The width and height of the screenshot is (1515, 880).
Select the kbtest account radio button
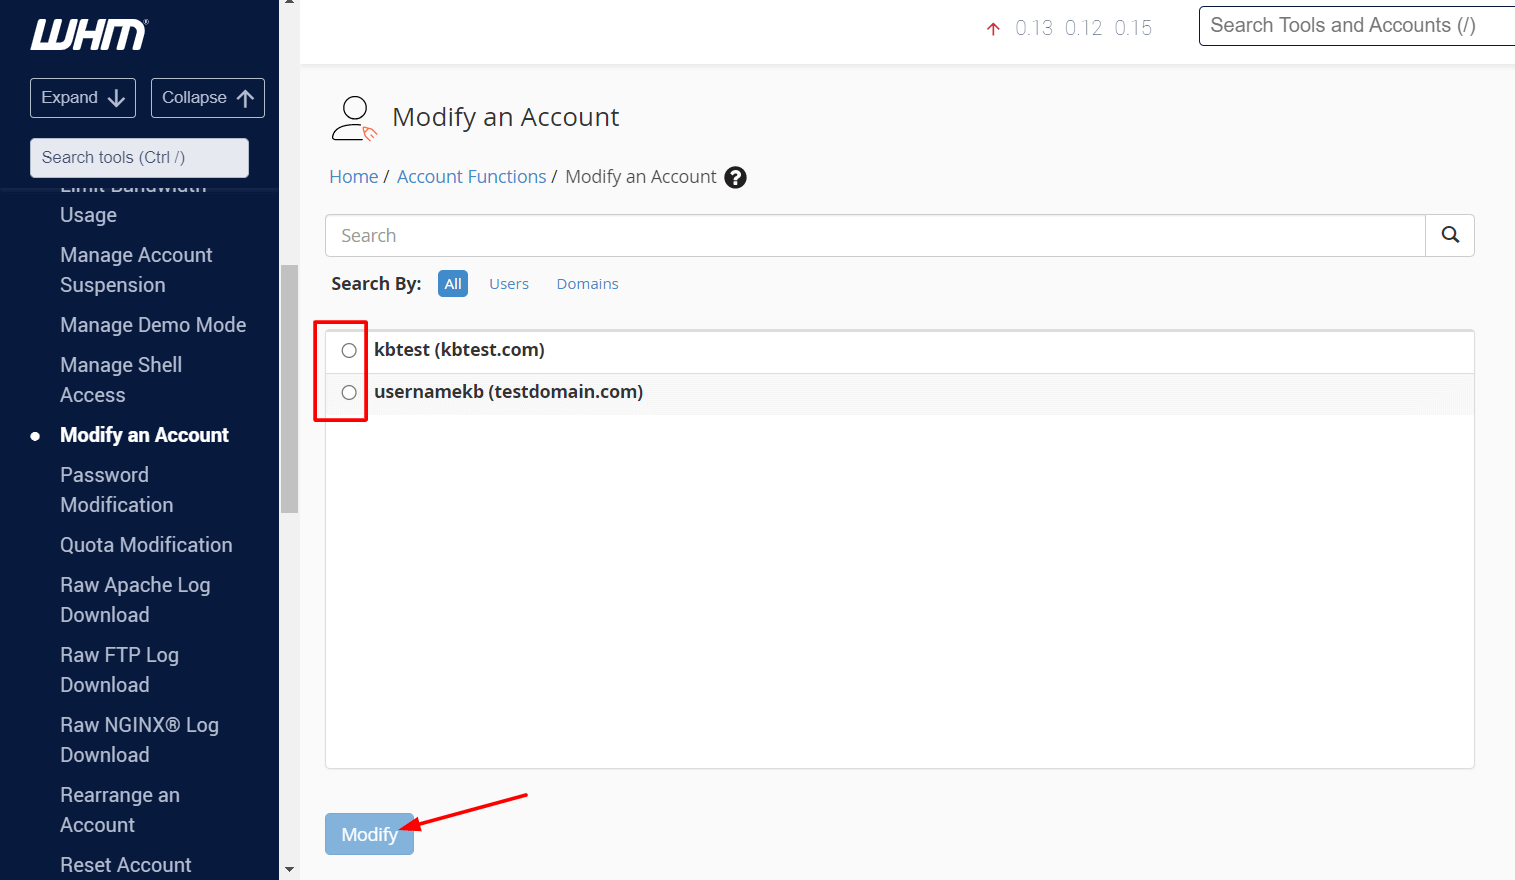point(348,350)
